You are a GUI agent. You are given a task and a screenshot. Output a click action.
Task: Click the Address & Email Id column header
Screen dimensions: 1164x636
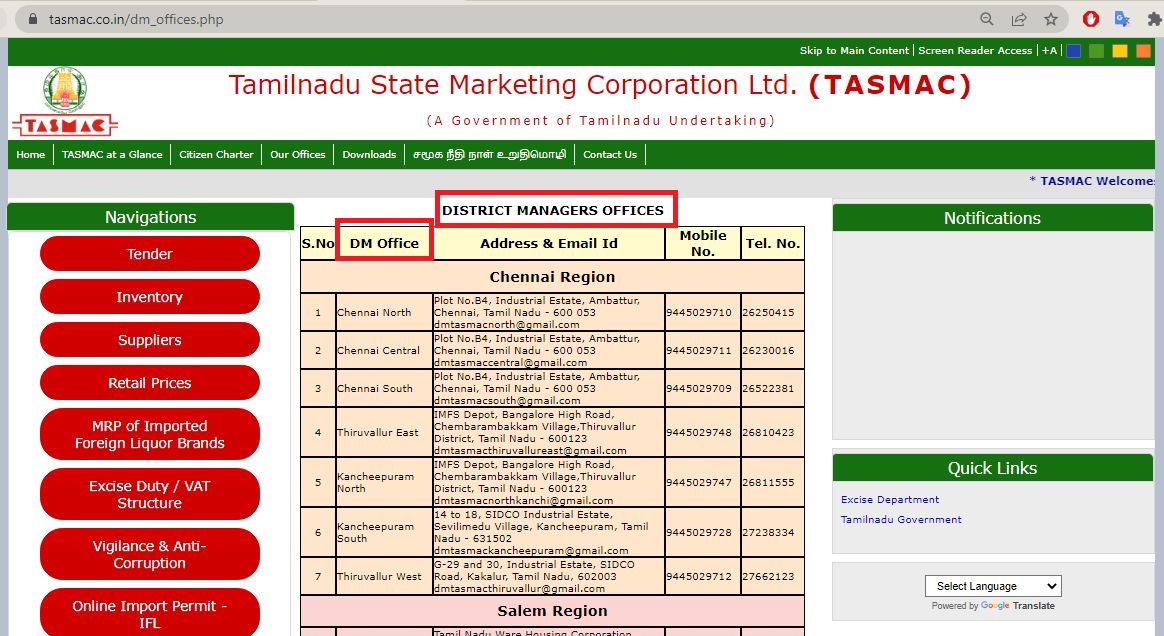549,243
